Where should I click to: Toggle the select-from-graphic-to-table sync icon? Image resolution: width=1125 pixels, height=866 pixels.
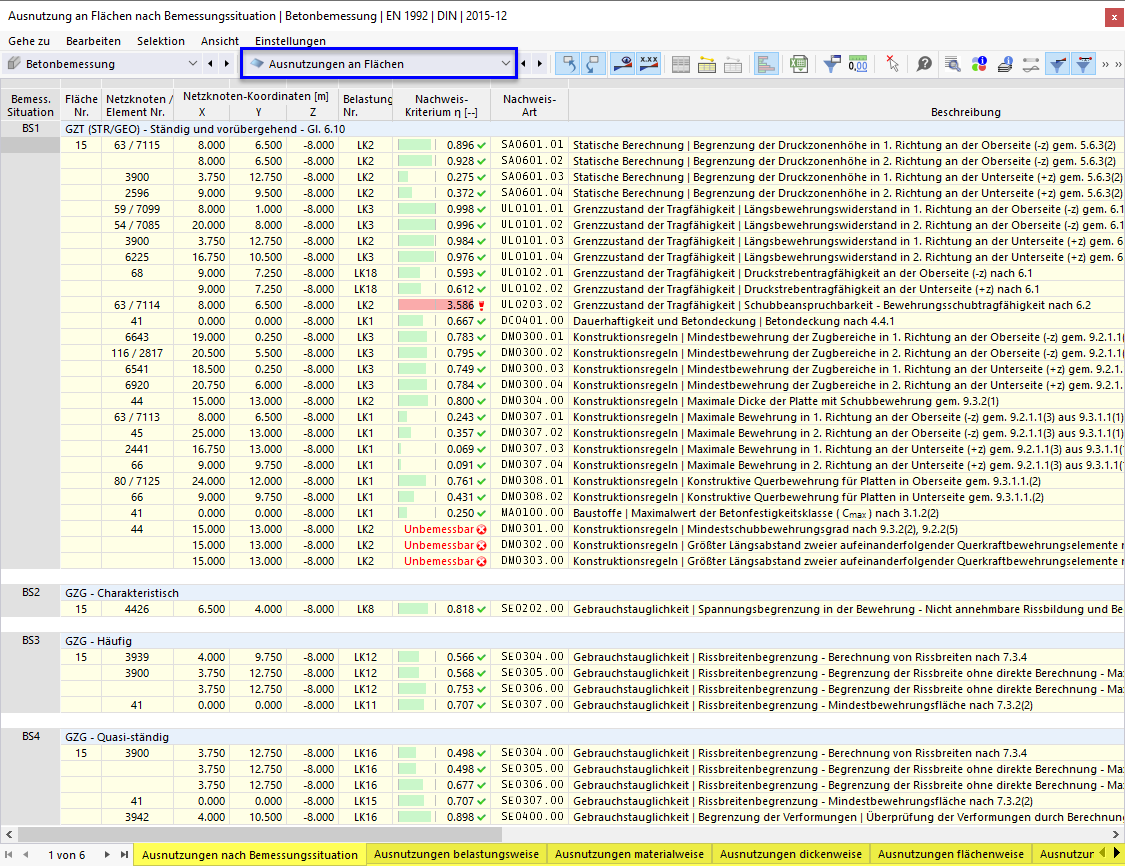click(593, 64)
